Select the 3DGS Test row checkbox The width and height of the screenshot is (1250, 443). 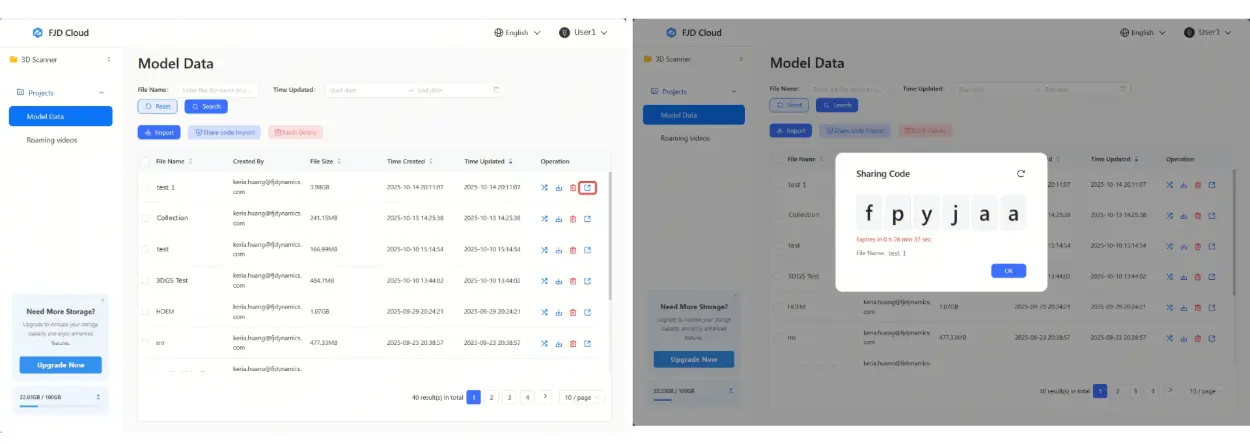(146, 281)
